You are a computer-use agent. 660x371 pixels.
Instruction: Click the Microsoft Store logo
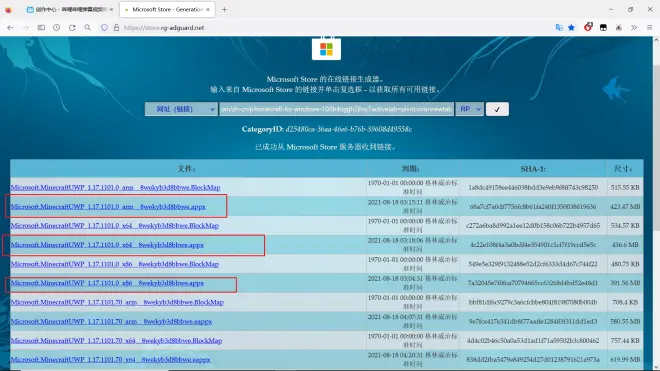326,48
